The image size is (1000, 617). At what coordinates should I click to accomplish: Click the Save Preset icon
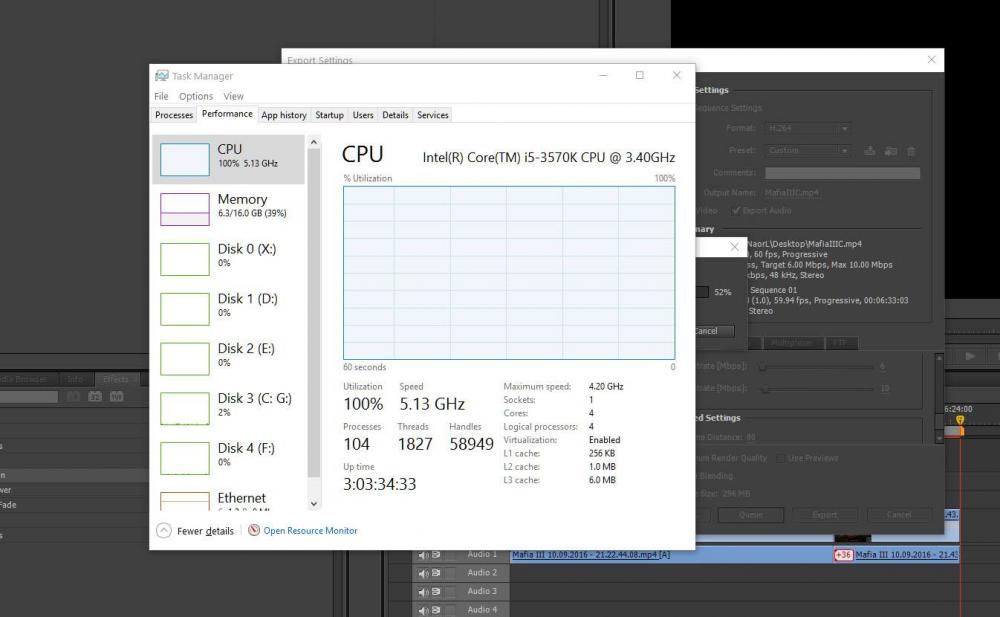[869, 151]
